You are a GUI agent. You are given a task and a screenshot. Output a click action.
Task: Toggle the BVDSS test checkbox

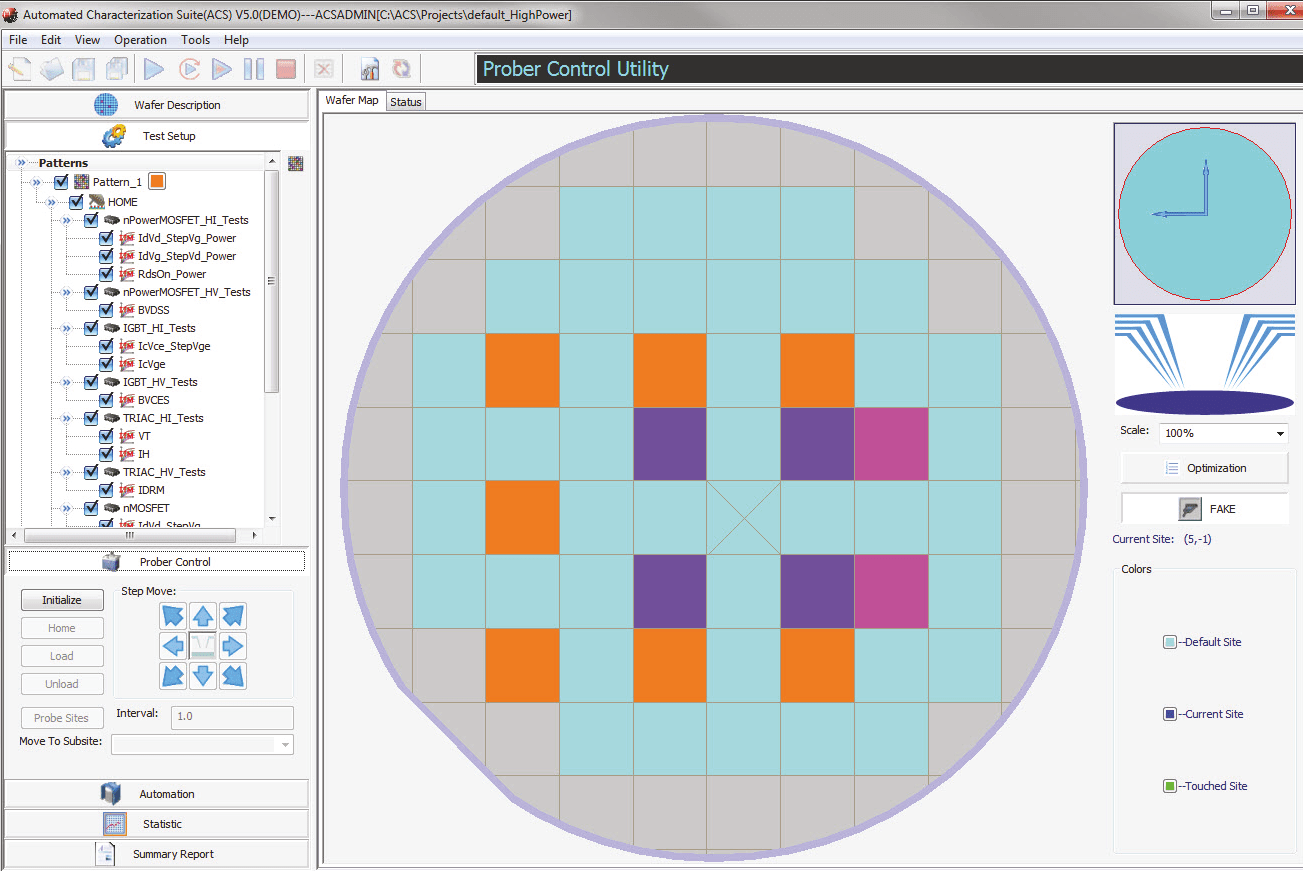(106, 310)
